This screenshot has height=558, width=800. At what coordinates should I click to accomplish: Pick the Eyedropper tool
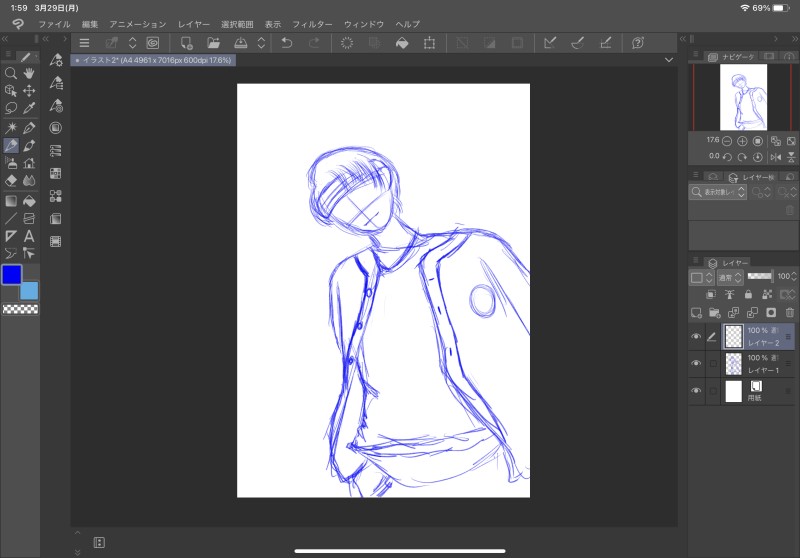29,109
